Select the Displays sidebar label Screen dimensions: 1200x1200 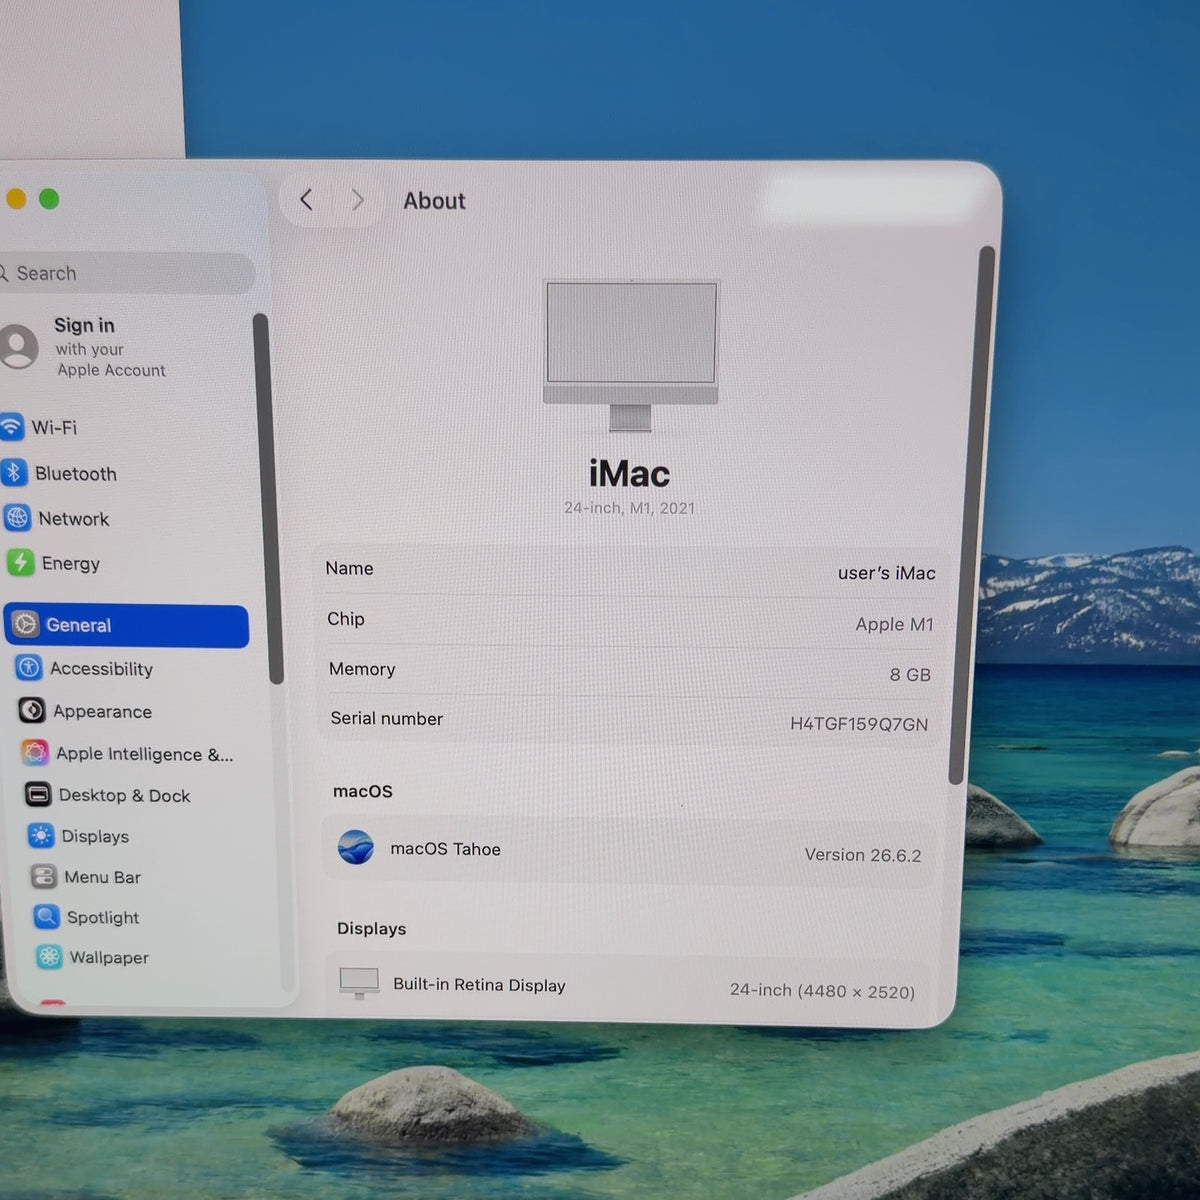pos(95,836)
